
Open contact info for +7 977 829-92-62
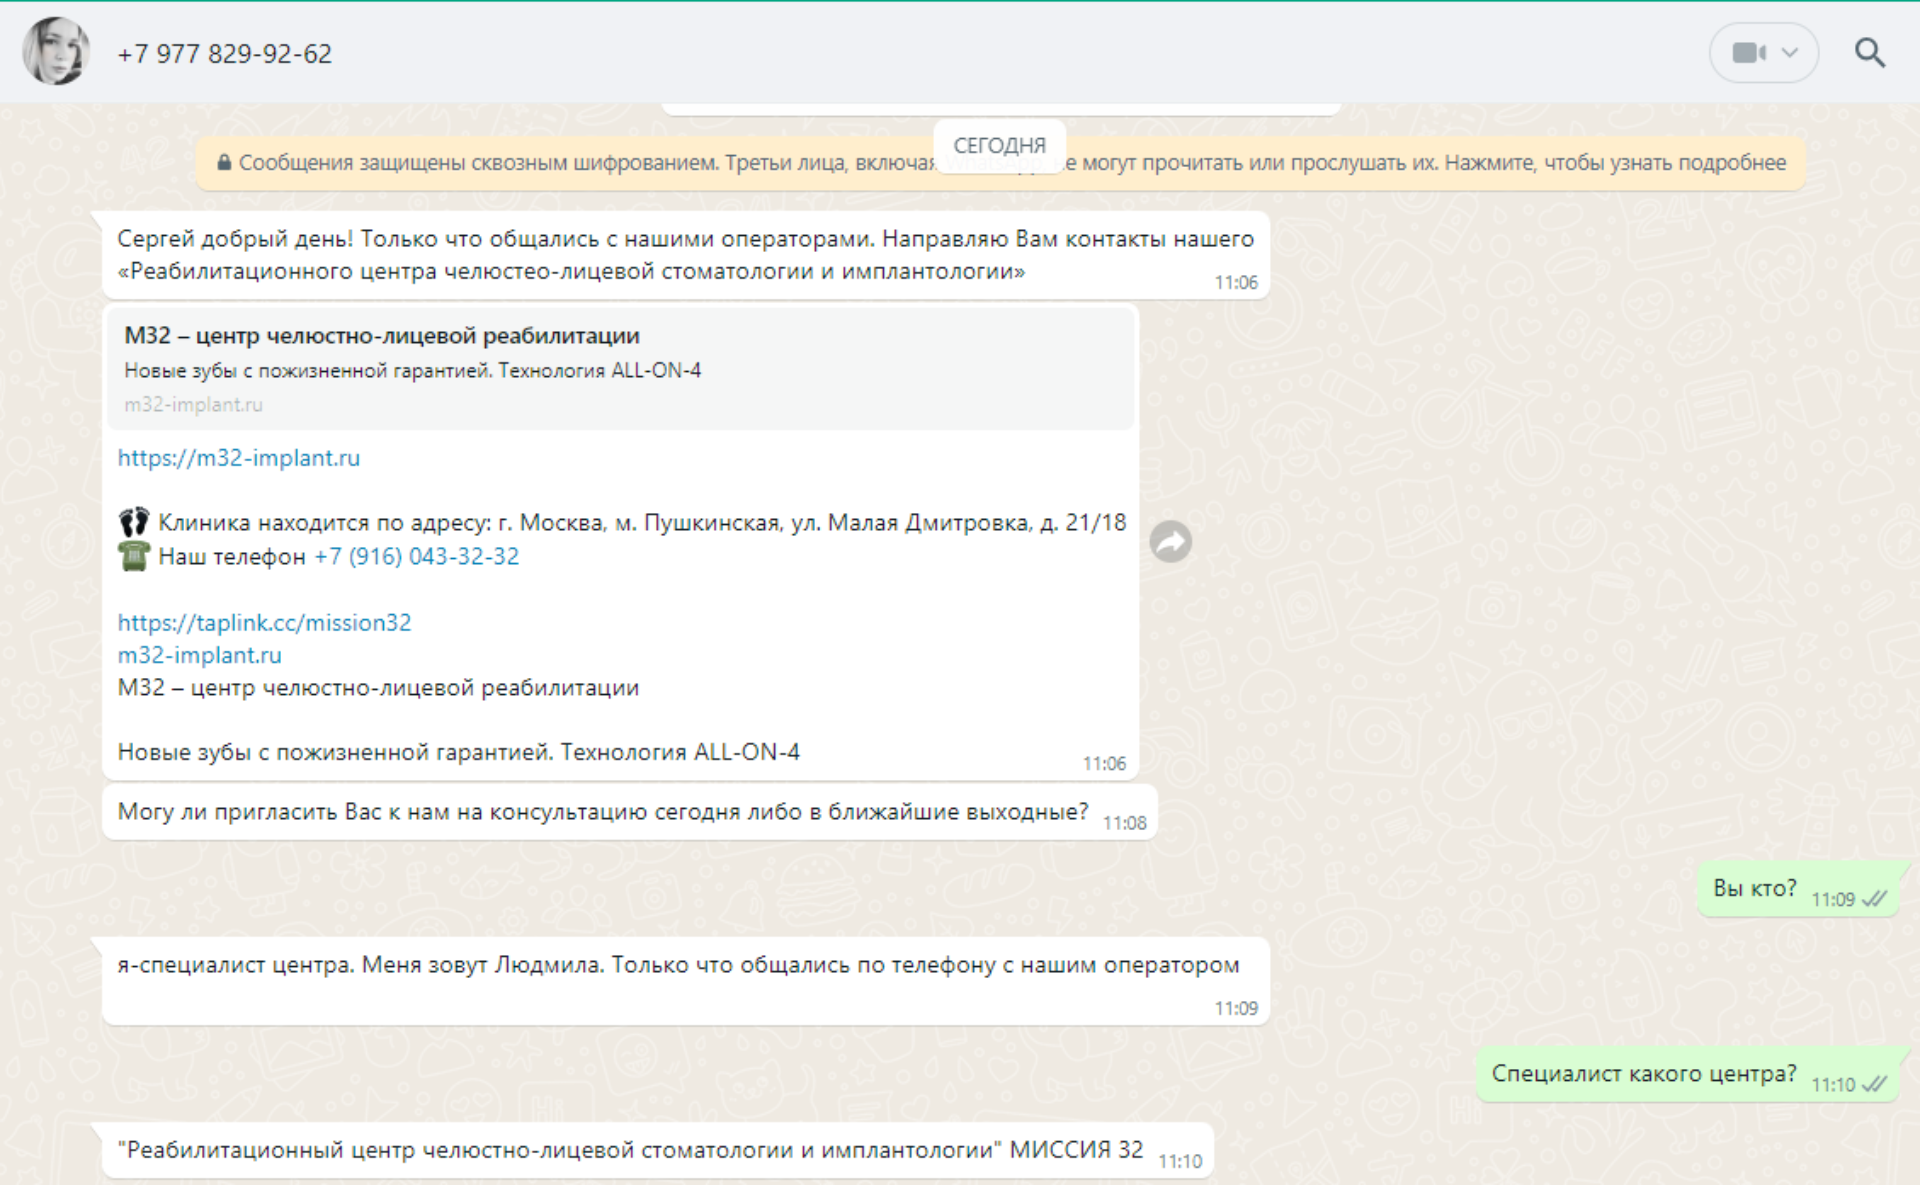(x=224, y=54)
